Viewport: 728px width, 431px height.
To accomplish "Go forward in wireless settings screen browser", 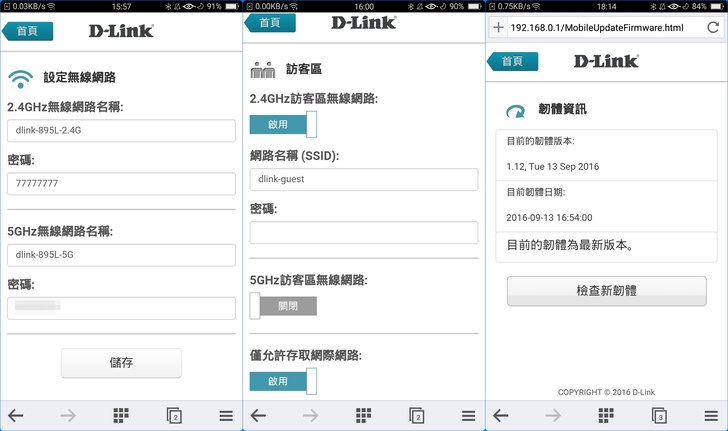I will [x=68, y=415].
